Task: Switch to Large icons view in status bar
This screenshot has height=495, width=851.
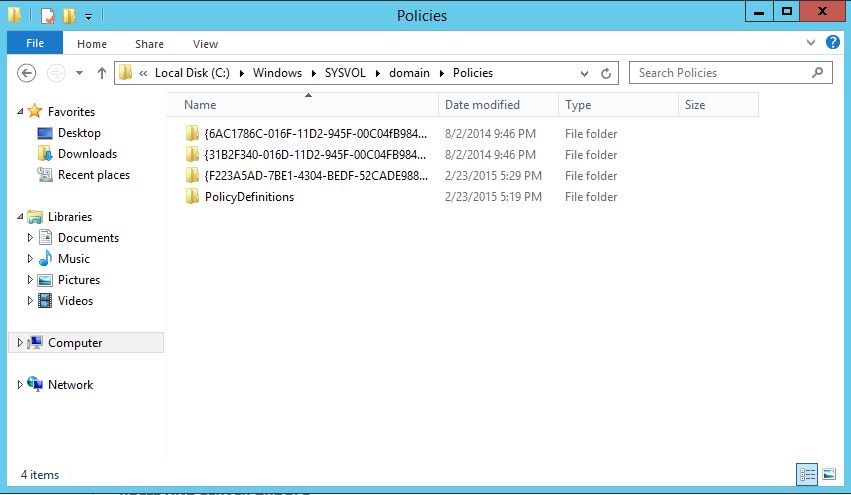Action: (829, 474)
